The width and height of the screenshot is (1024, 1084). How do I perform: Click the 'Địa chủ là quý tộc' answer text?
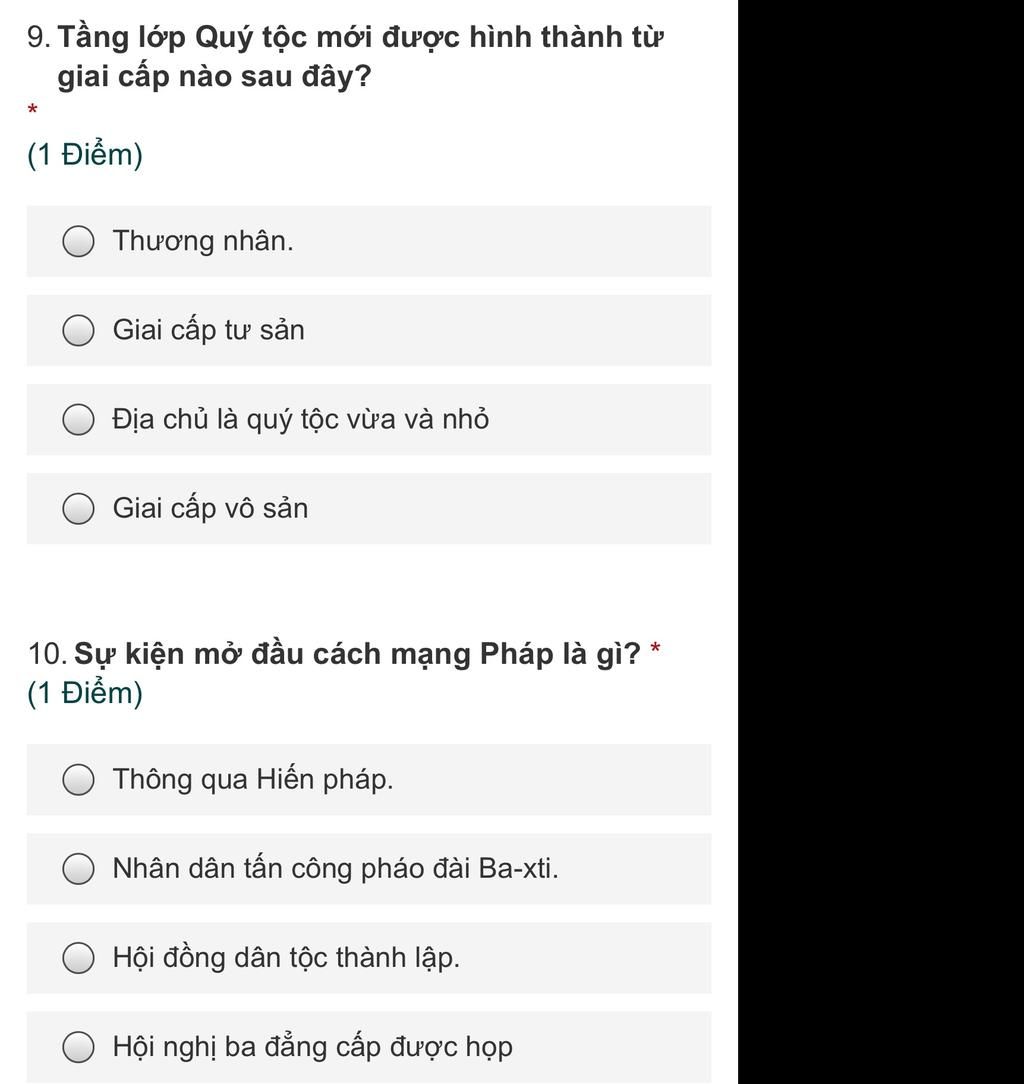coord(300,420)
